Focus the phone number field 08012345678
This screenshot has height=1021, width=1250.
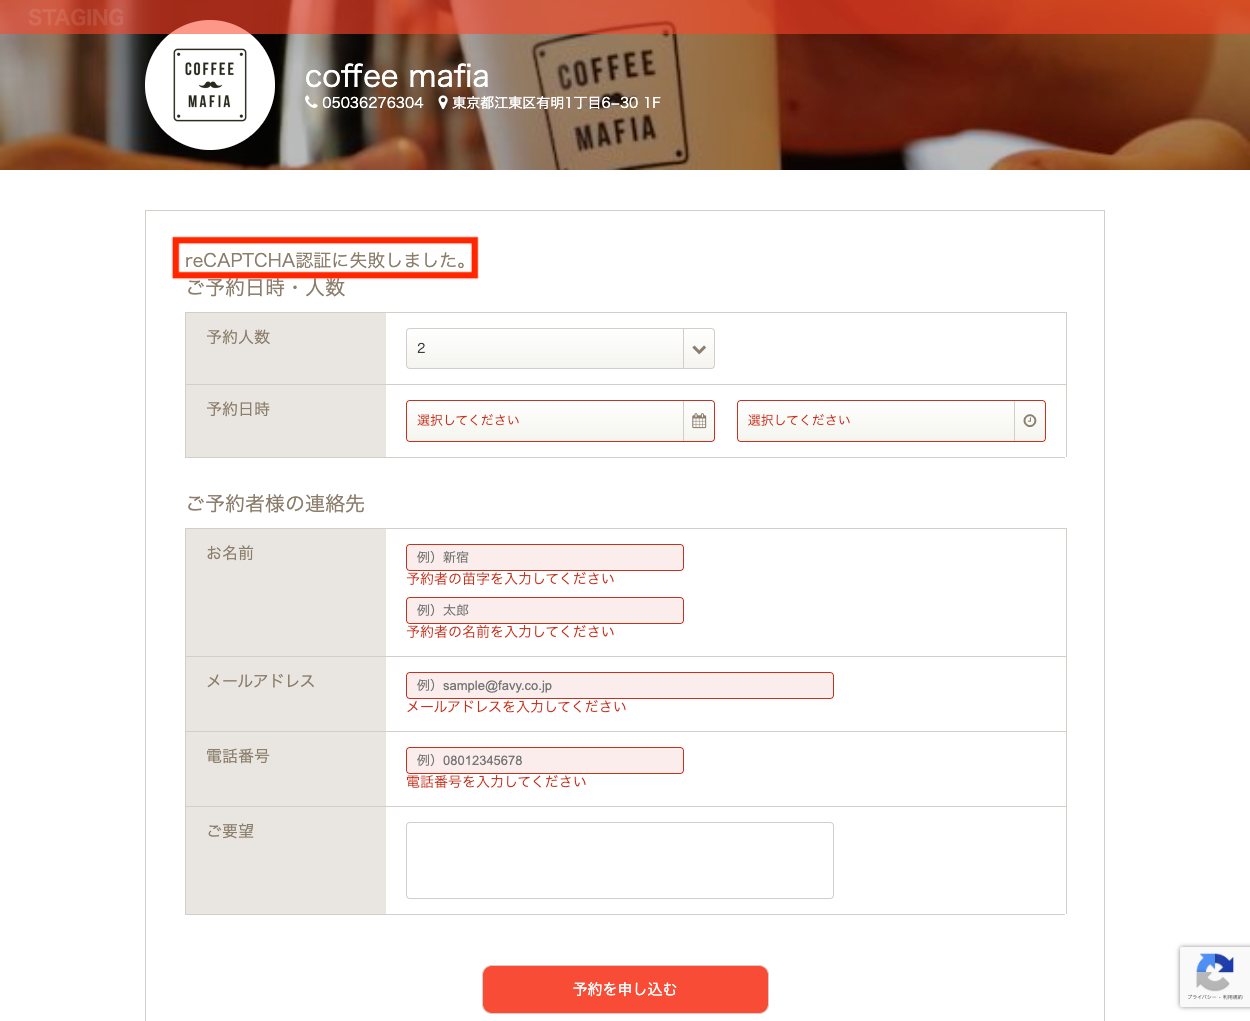tap(545, 760)
